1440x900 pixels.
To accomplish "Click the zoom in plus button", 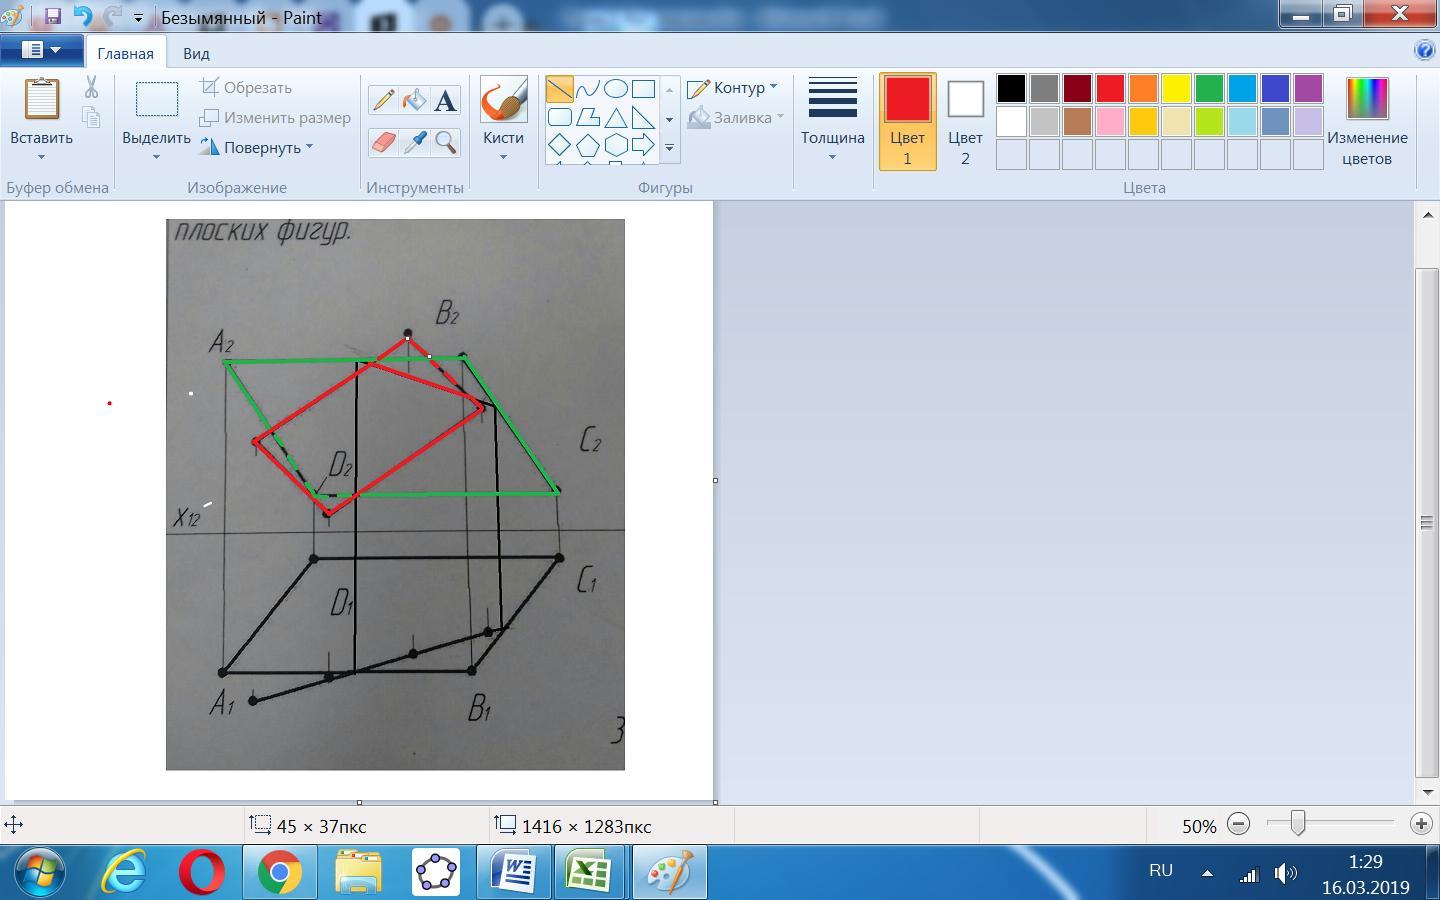I will click(x=1421, y=824).
